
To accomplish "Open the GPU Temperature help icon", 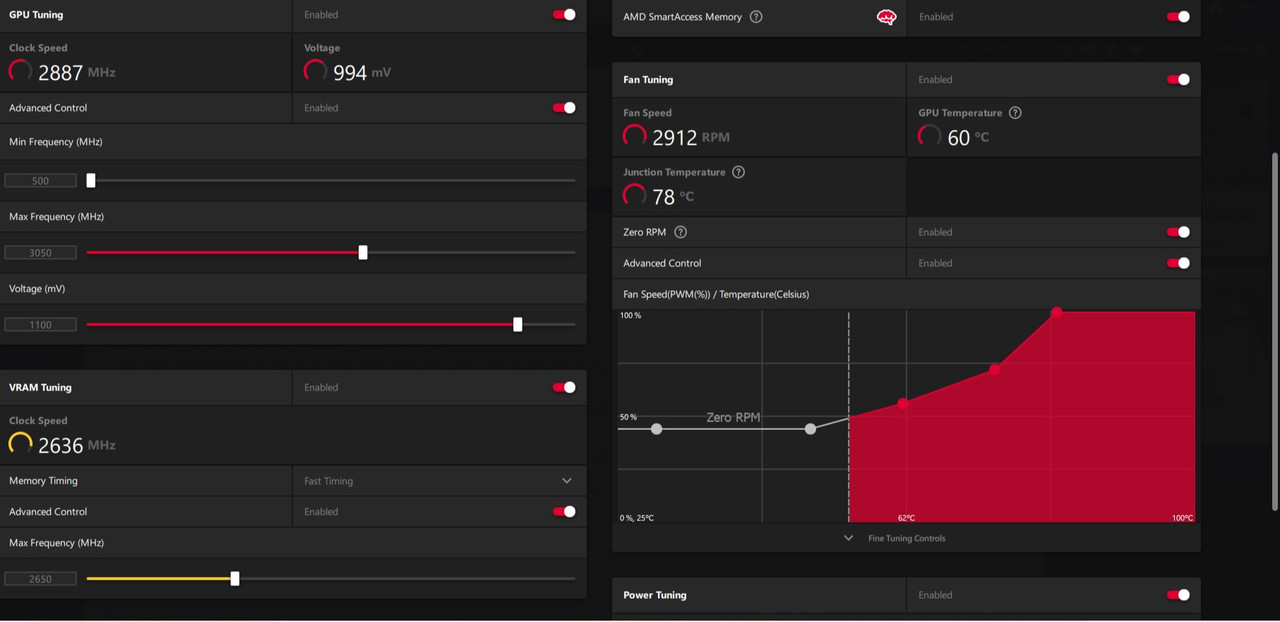I will click(x=1015, y=113).
